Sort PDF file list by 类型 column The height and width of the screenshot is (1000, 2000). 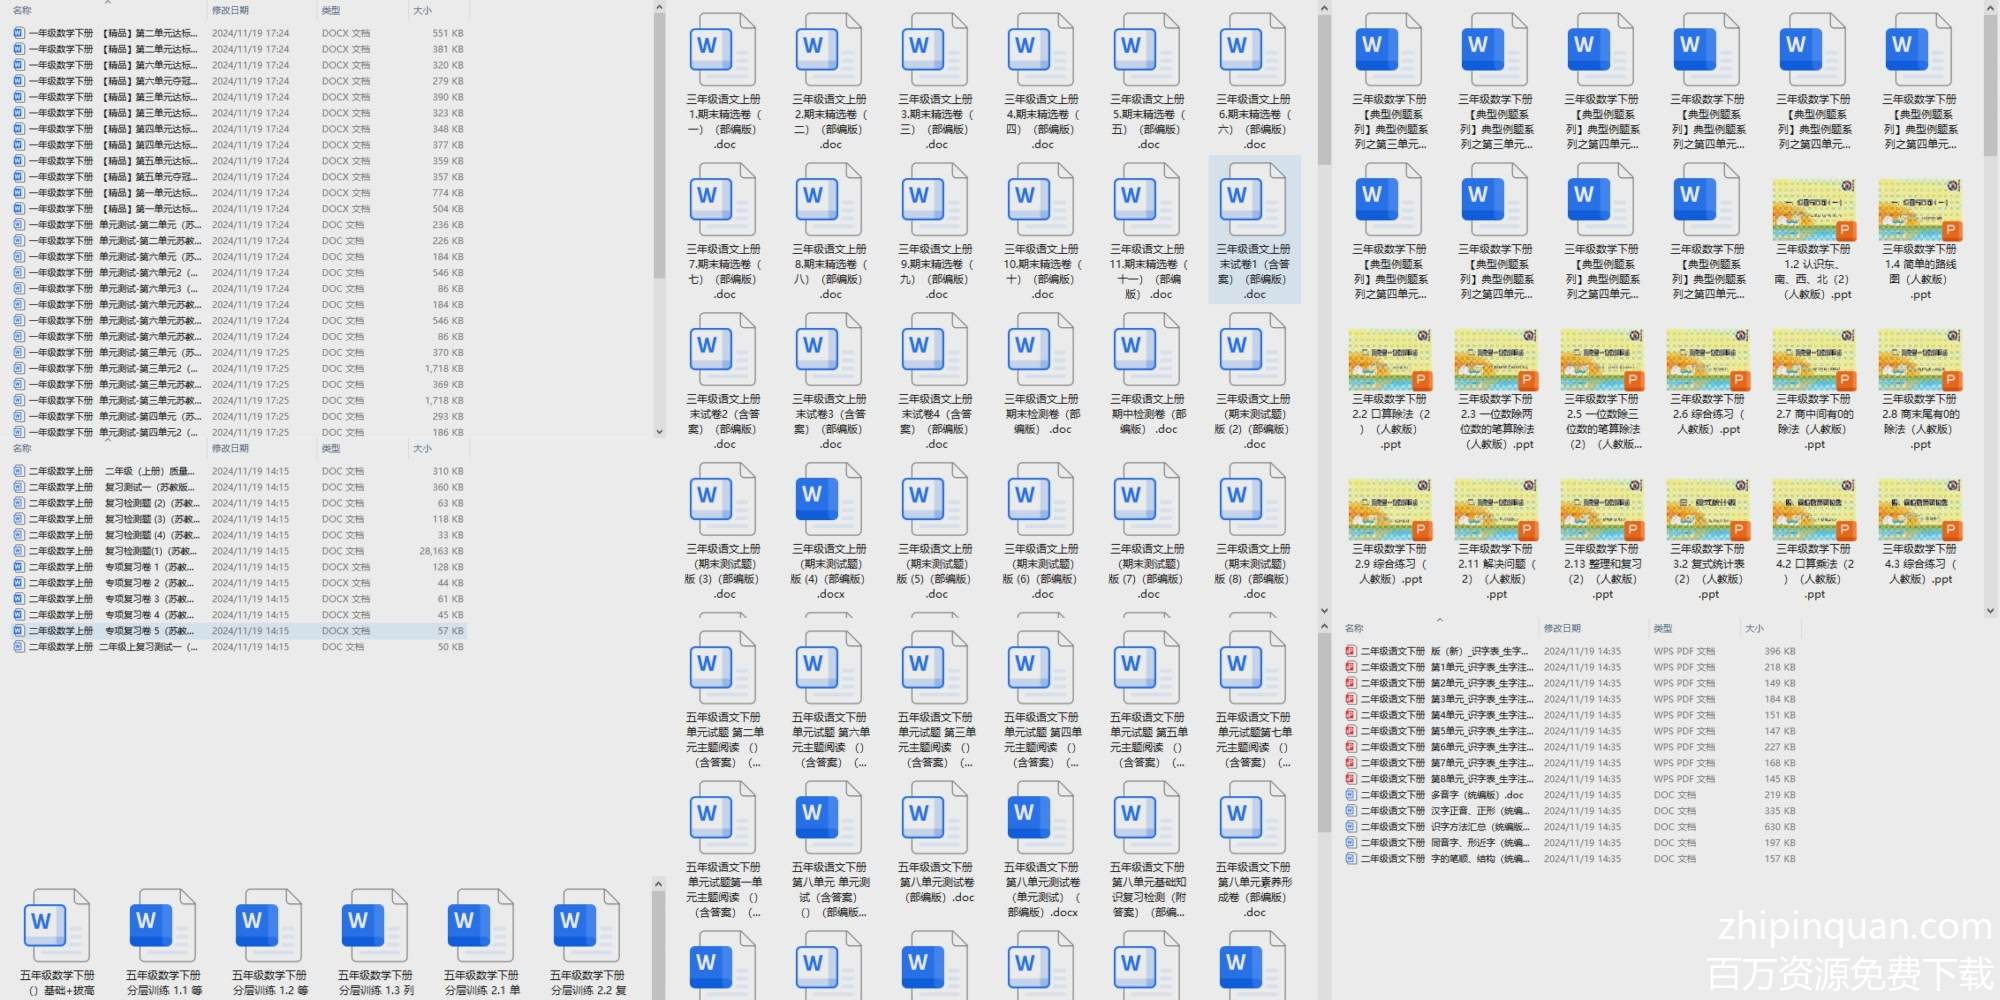1663,628
